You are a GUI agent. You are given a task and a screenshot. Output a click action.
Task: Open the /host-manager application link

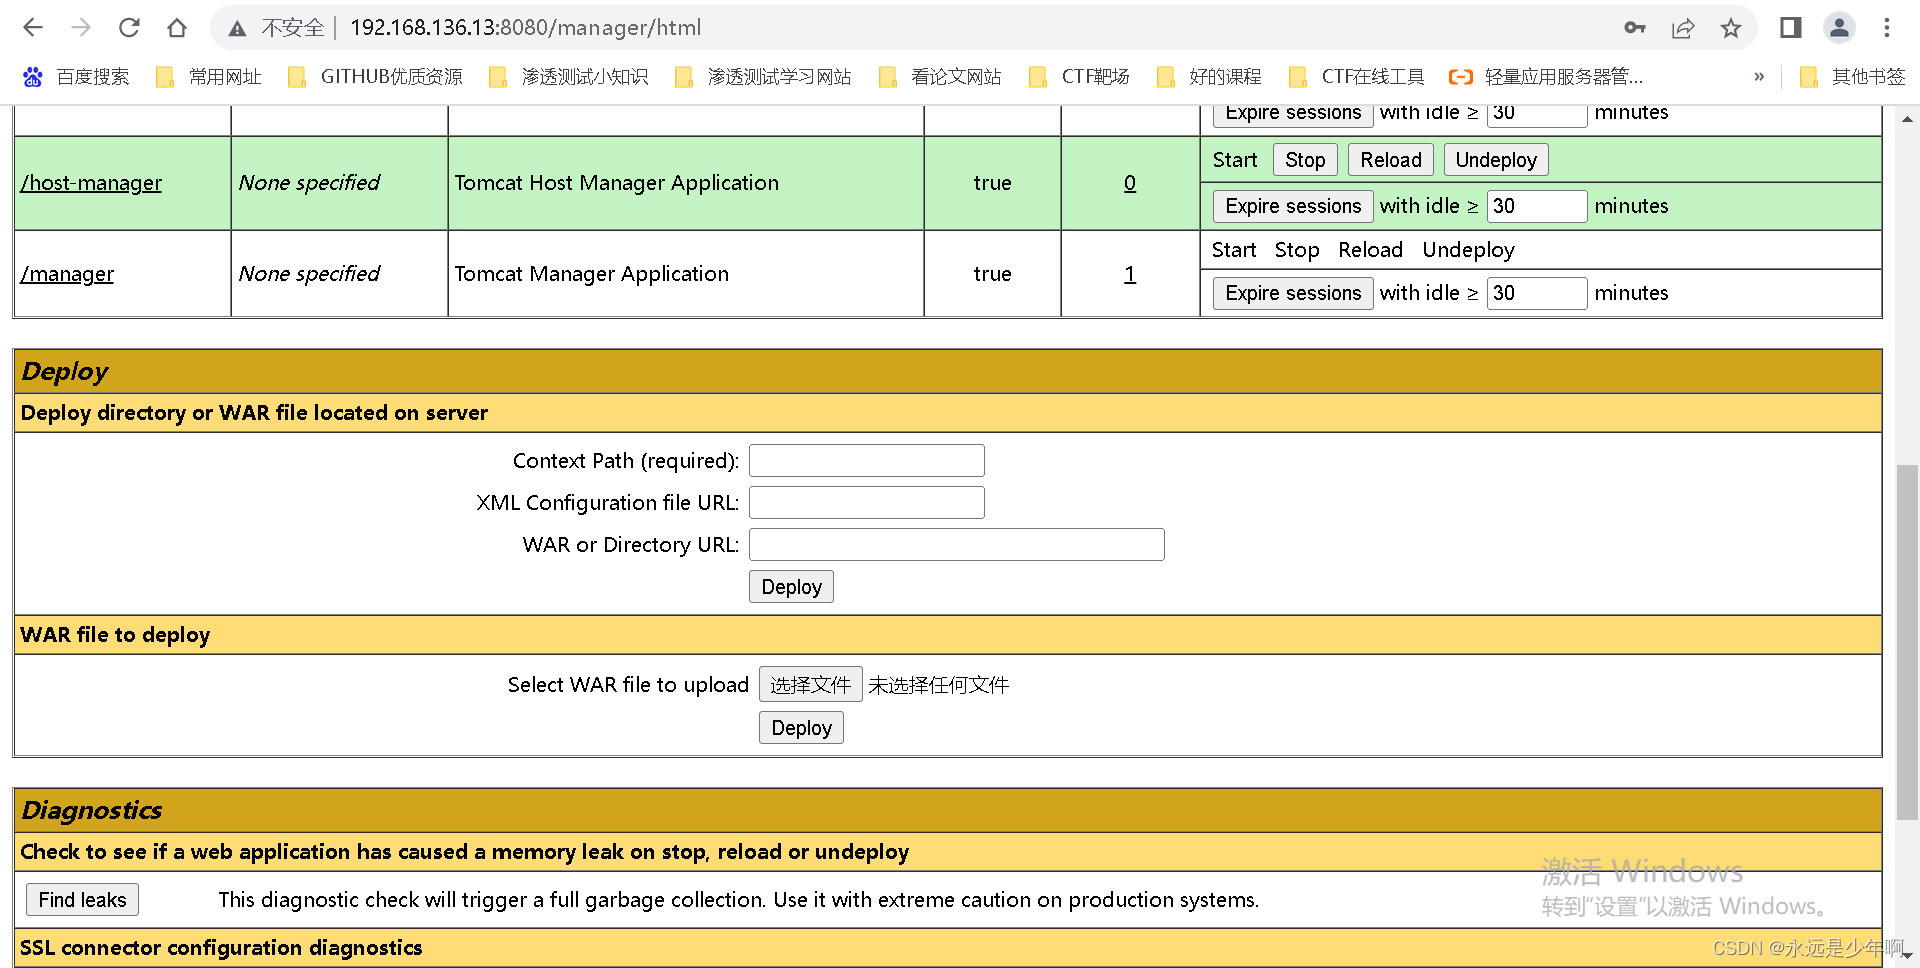coord(91,183)
